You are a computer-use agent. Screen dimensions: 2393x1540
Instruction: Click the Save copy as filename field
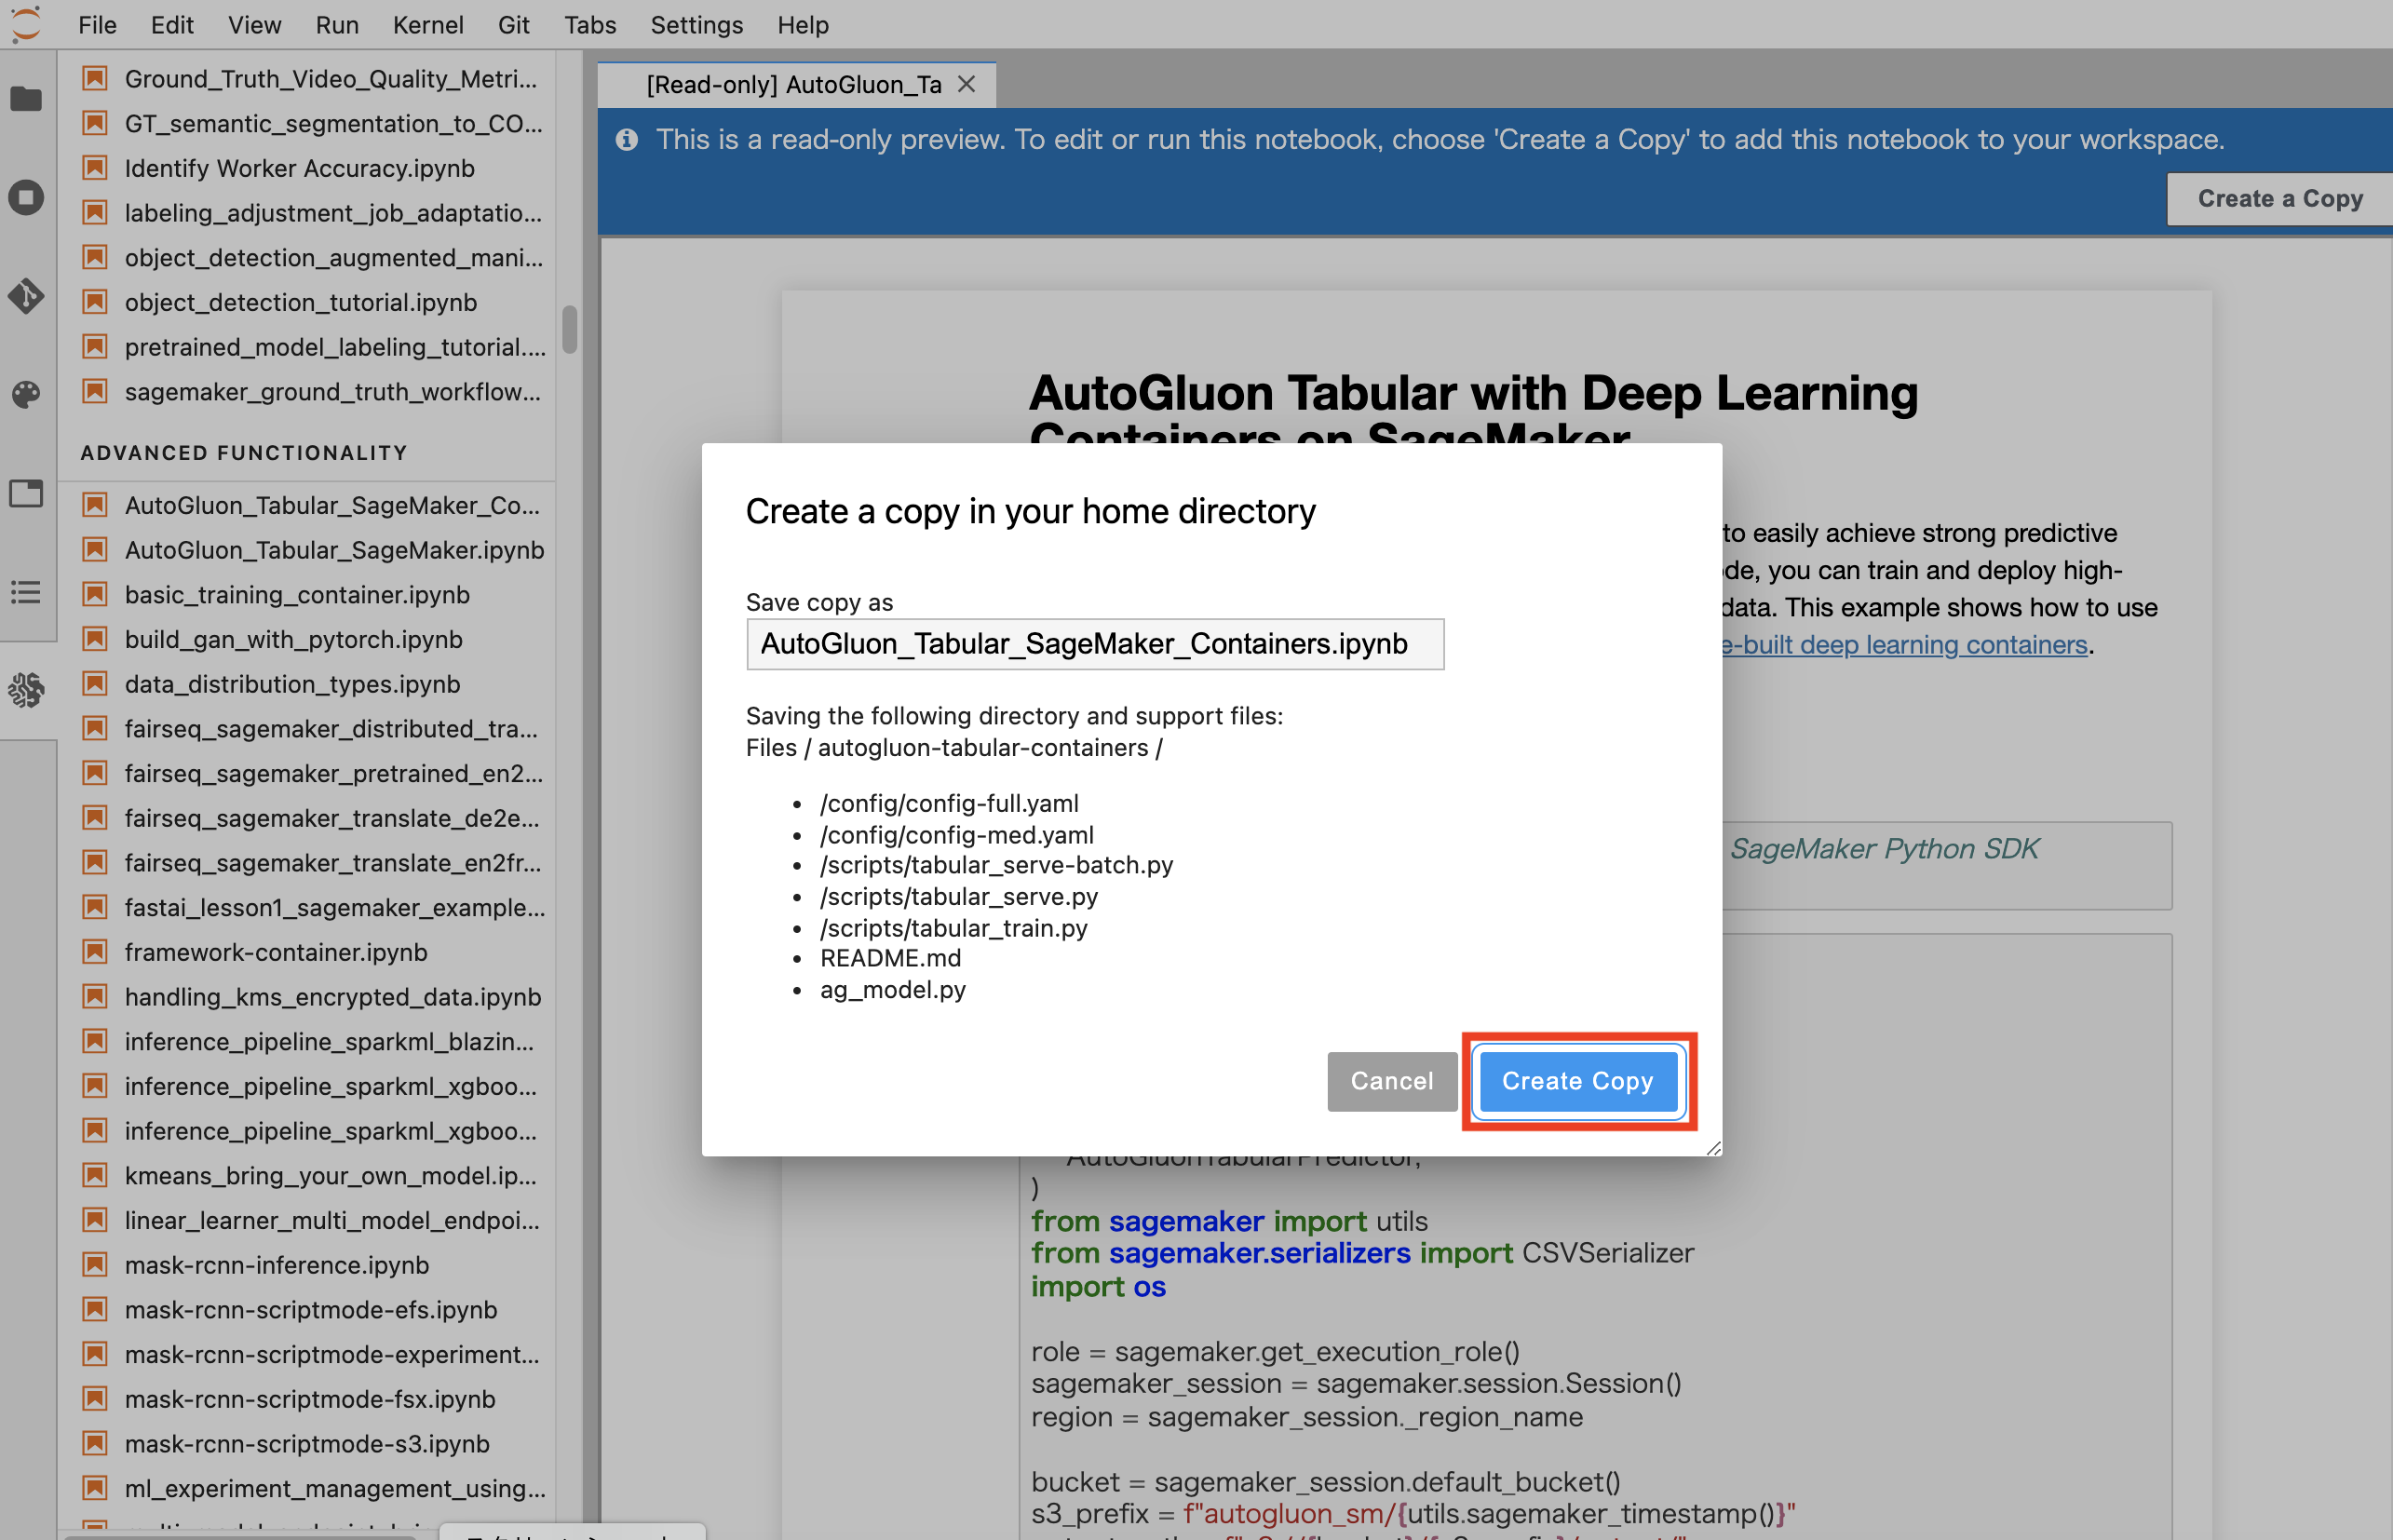point(1094,644)
